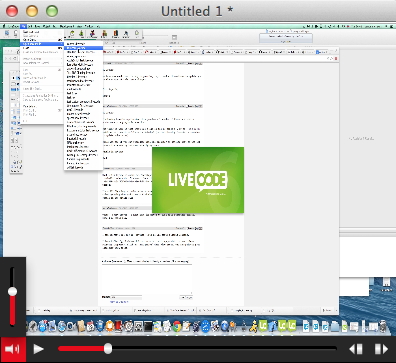Image resolution: width=396 pixels, height=363 pixels.
Task: Click the playback progress slider thumb
Action: click(x=108, y=349)
